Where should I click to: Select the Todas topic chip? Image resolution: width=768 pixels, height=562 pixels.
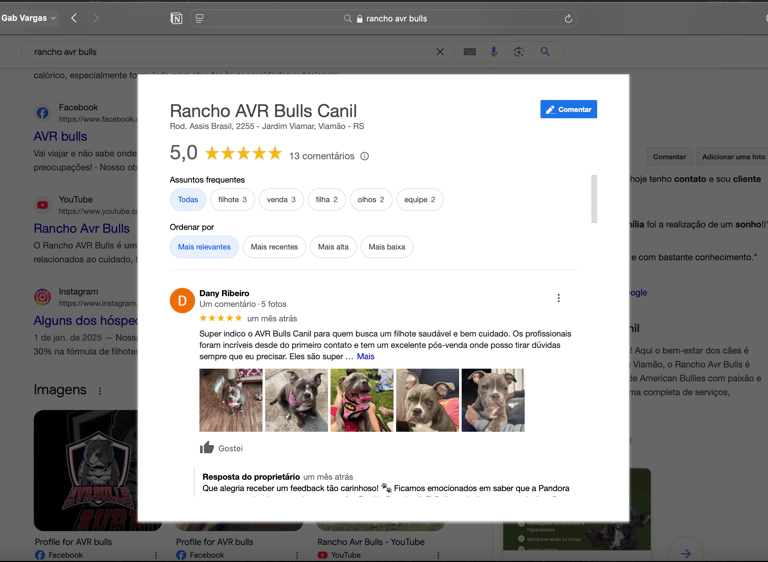coord(188,199)
